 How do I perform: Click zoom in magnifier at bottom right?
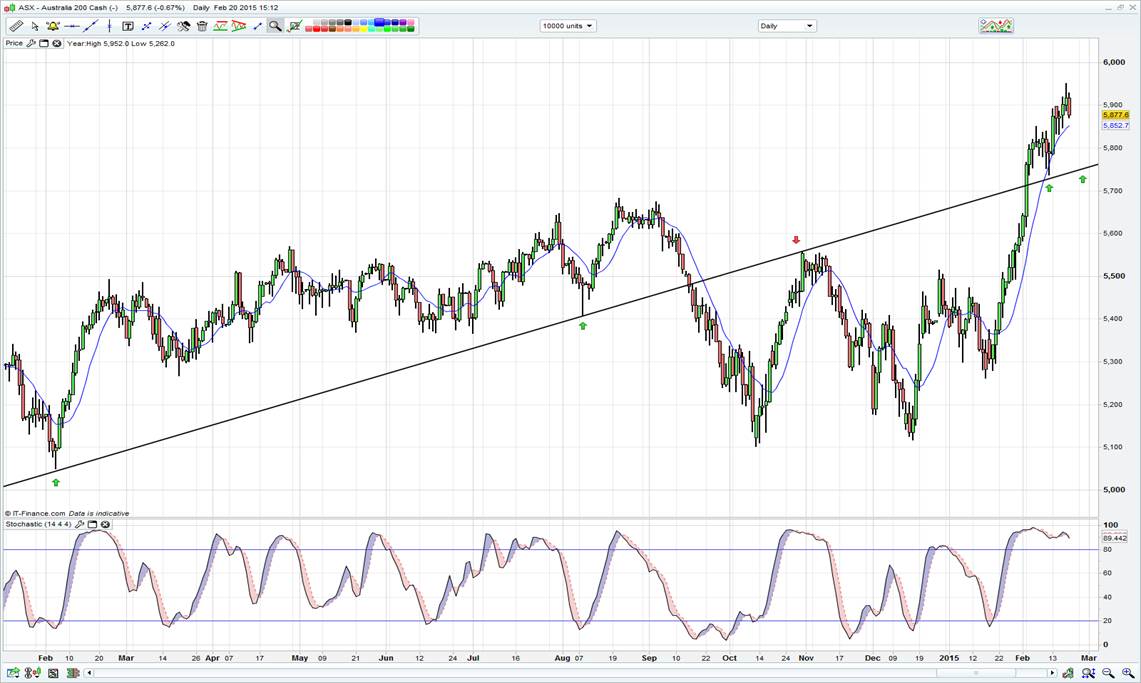pos(1127,673)
